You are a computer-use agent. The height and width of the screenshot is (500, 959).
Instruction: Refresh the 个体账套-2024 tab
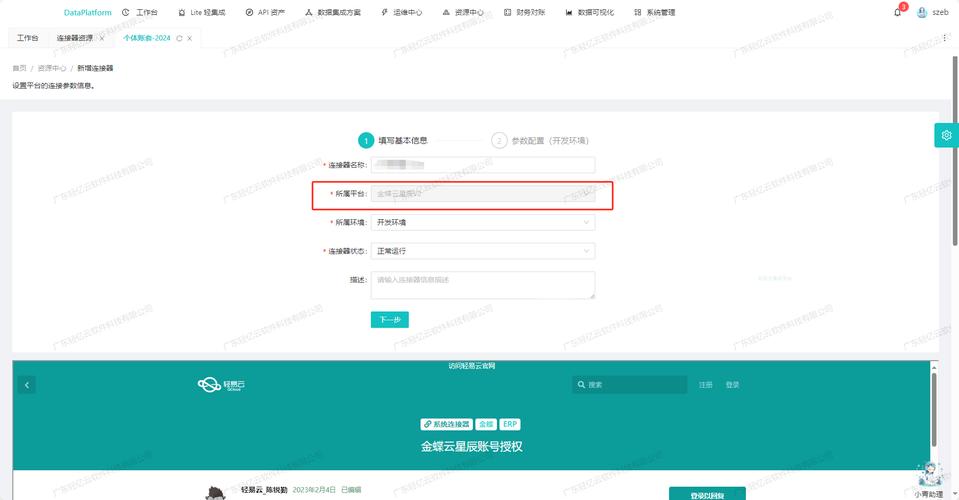(x=179, y=39)
